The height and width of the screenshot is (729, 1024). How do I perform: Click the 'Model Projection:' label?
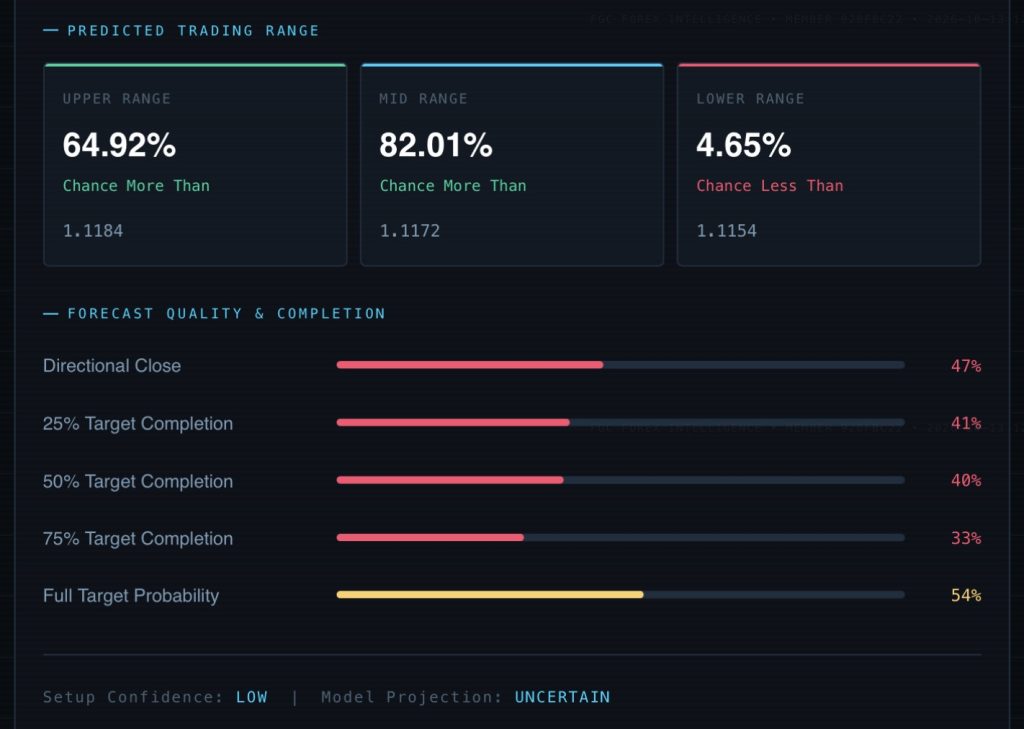coord(411,697)
